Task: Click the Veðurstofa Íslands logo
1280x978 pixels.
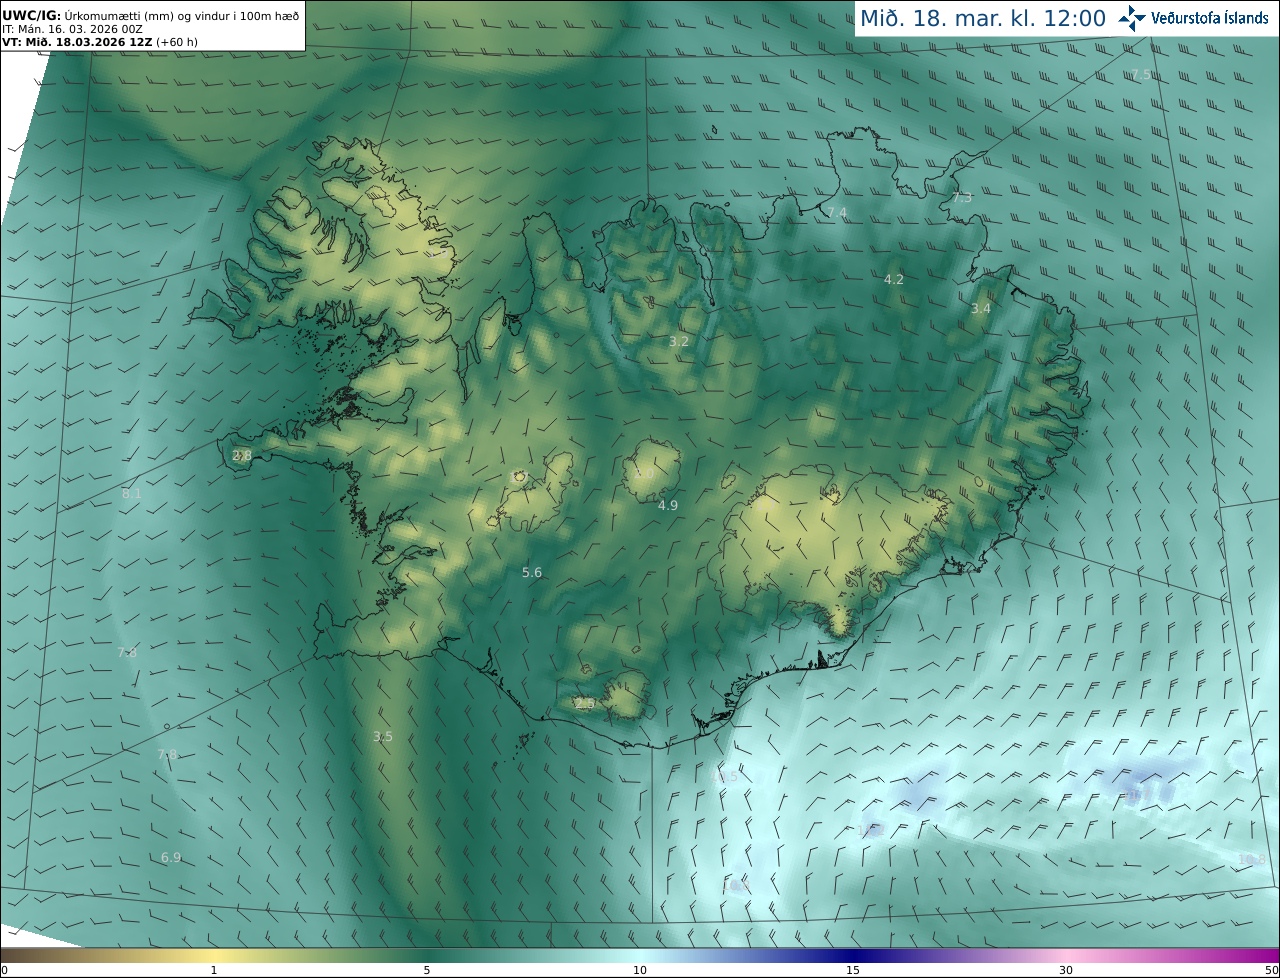Action: pyautogui.click(x=1193, y=18)
